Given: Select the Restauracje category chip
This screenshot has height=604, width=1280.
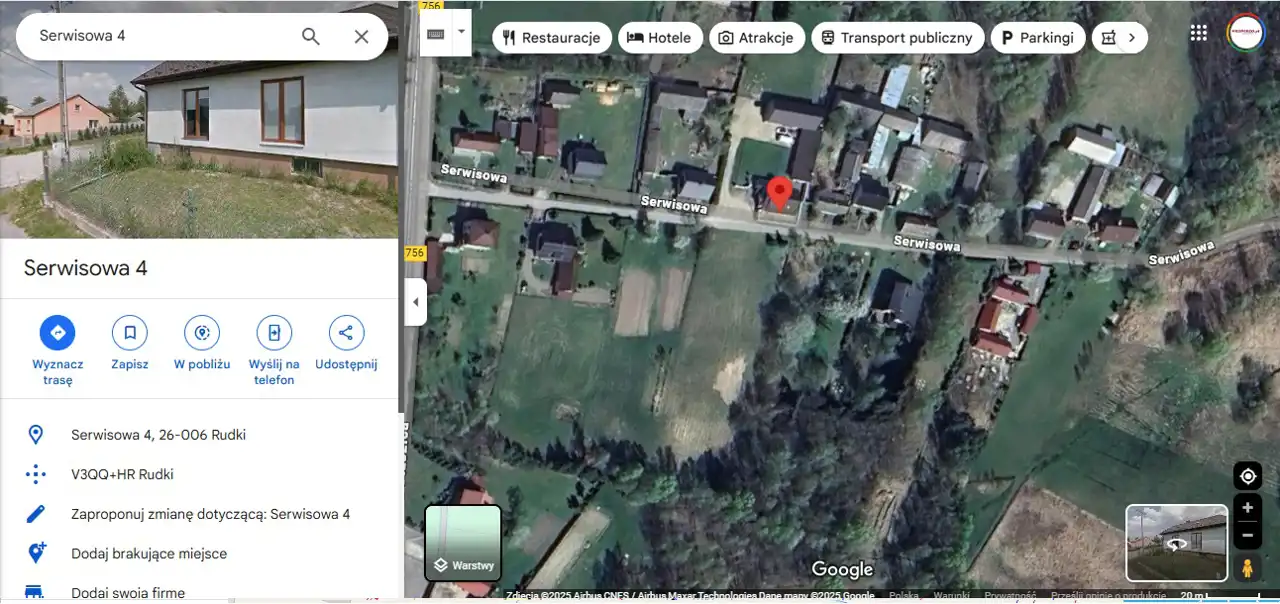Looking at the screenshot, I should 552,38.
